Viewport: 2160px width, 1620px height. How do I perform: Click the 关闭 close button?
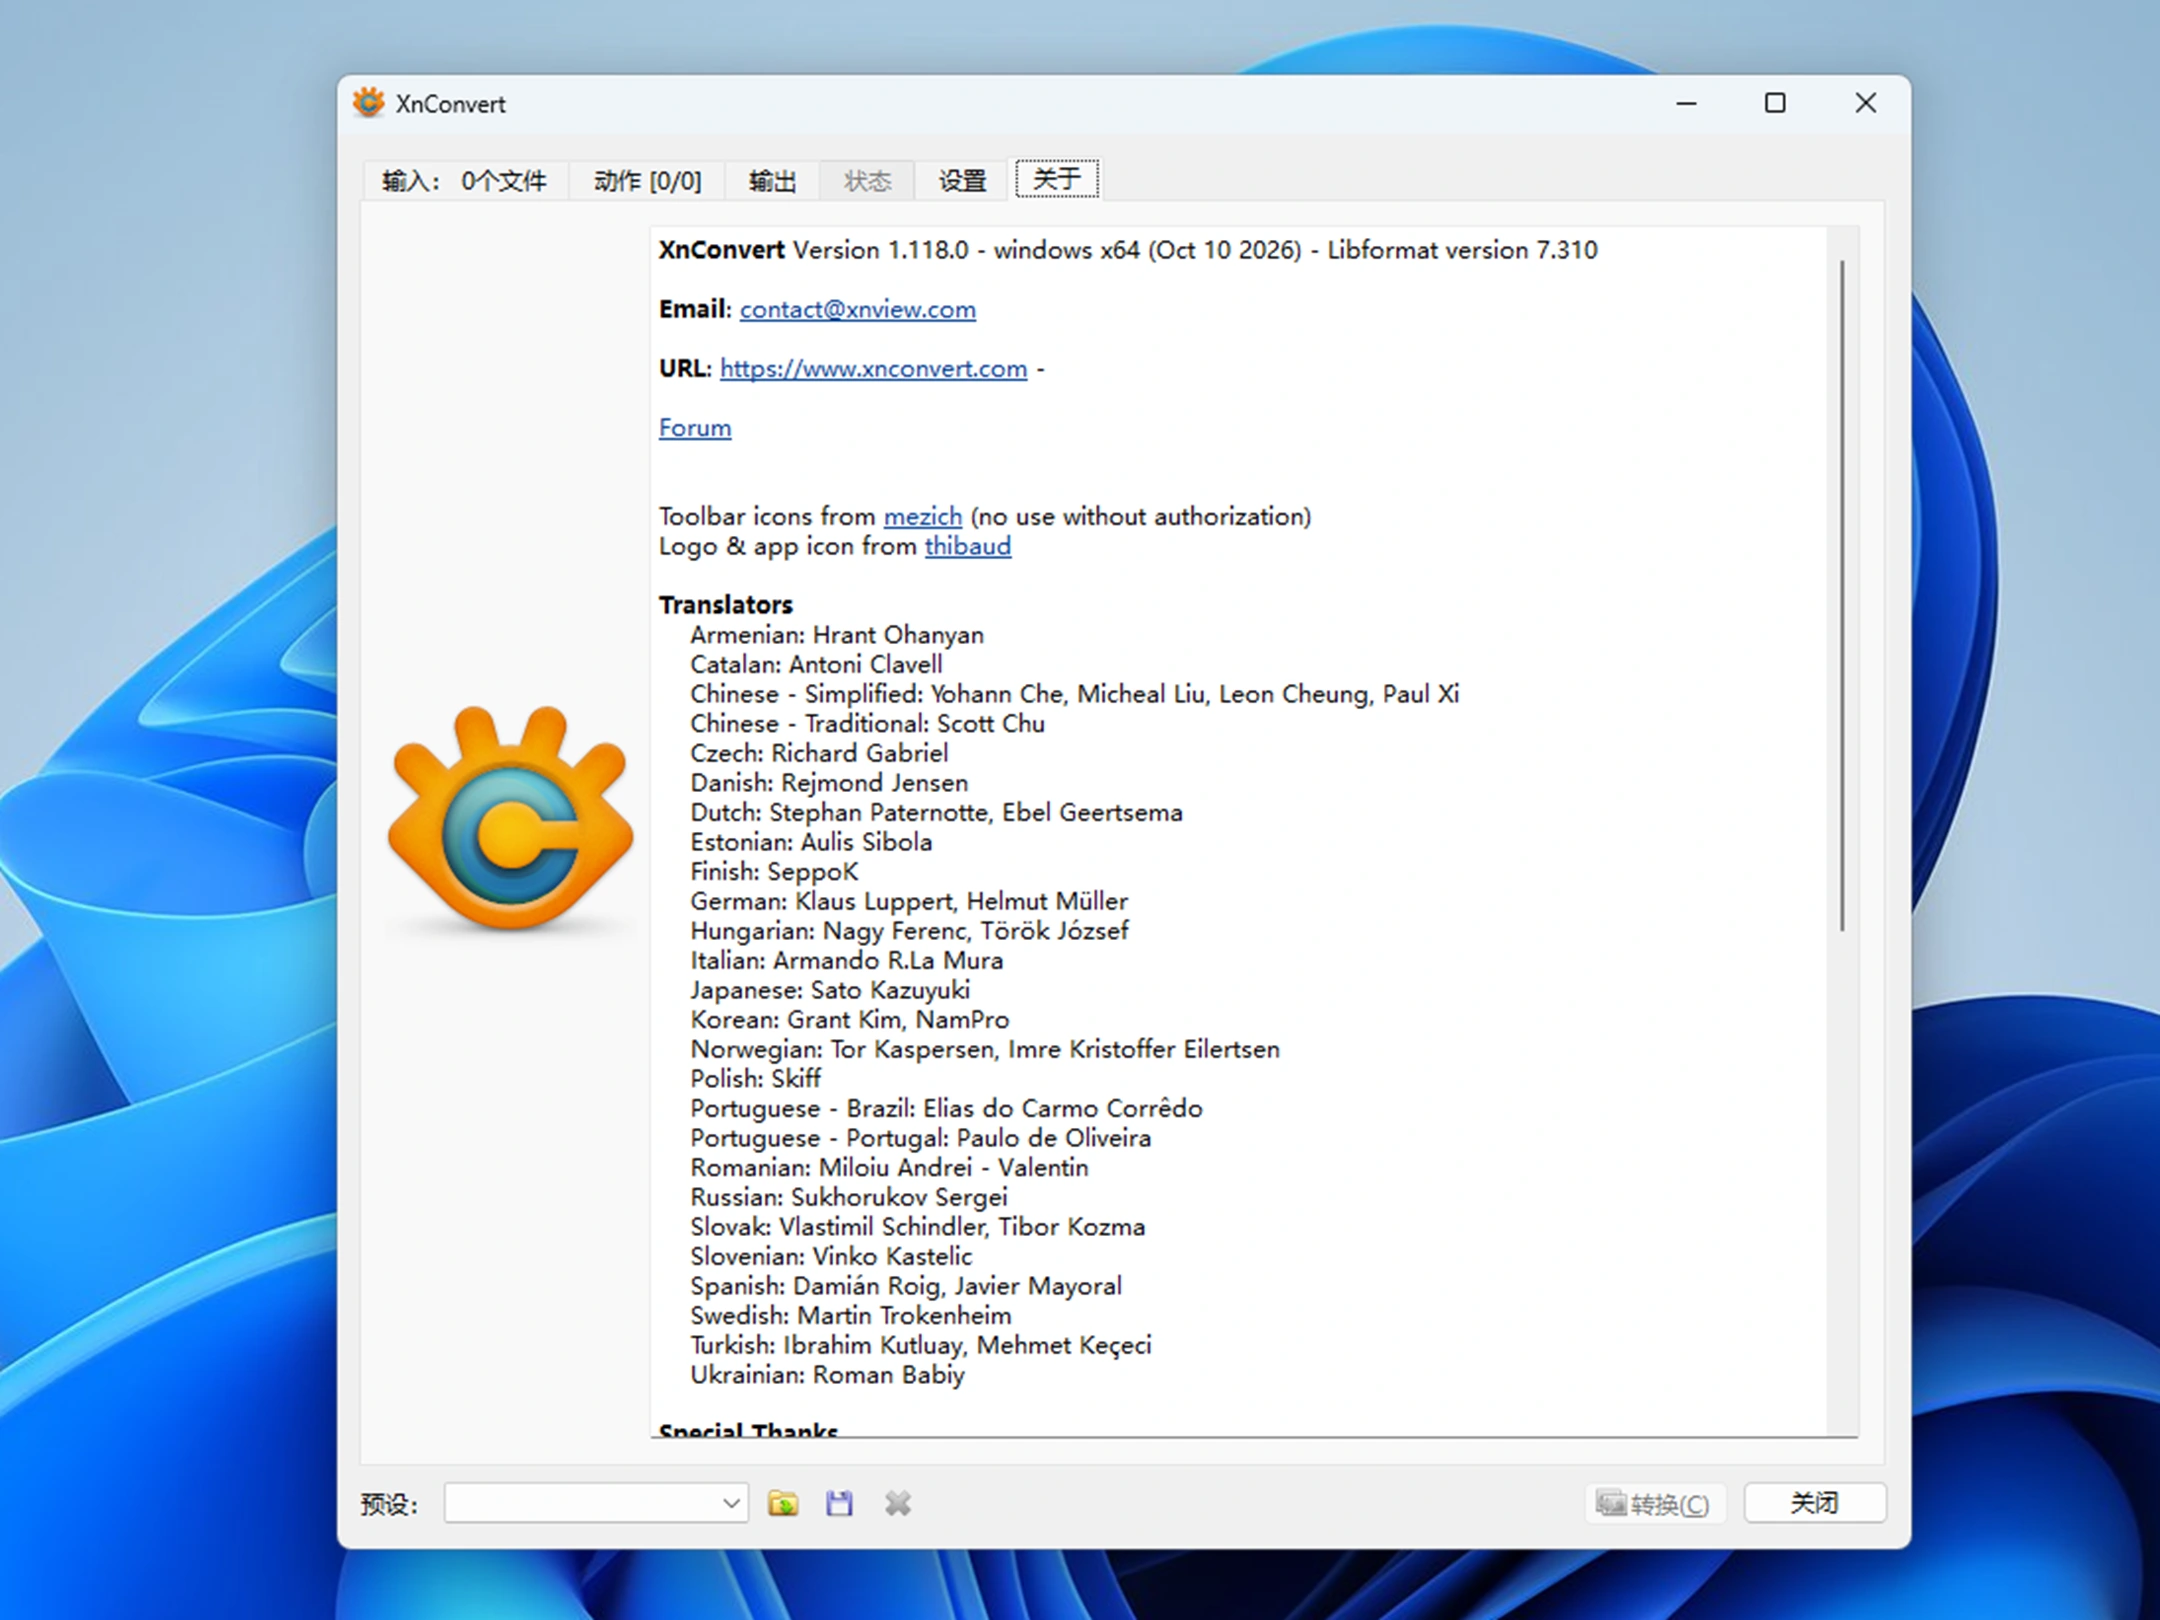(x=1815, y=1503)
